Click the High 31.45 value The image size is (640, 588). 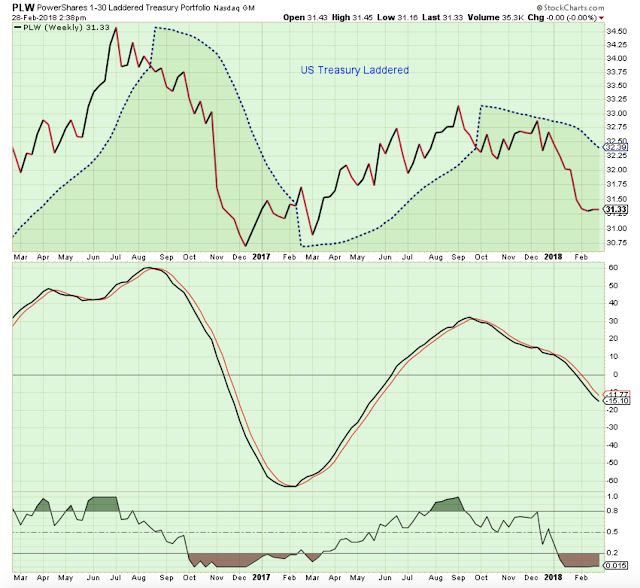pyautogui.click(x=352, y=18)
